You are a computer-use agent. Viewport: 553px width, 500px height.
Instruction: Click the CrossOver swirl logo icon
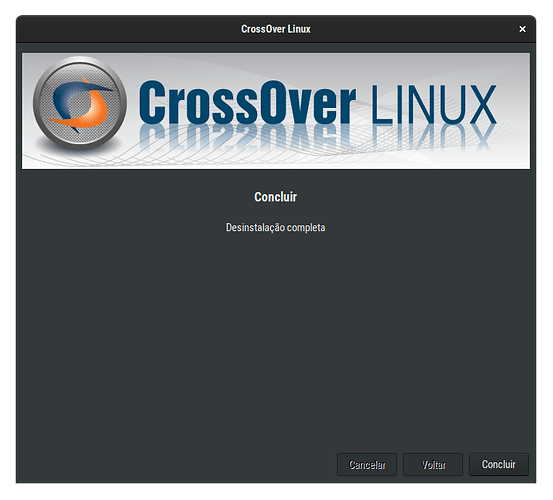tap(80, 103)
